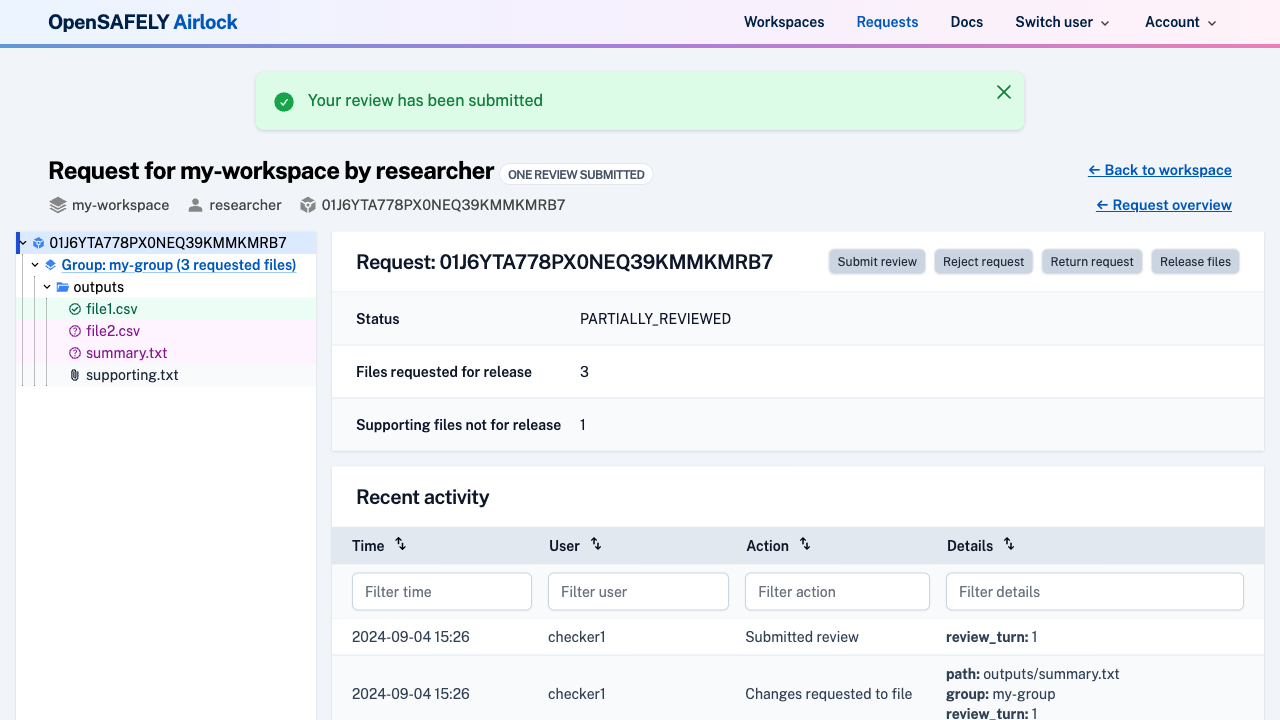This screenshot has height=720, width=1280.
Task: Click the workspace layers icon beside my-workspace
Action: pyautogui.click(x=57, y=205)
